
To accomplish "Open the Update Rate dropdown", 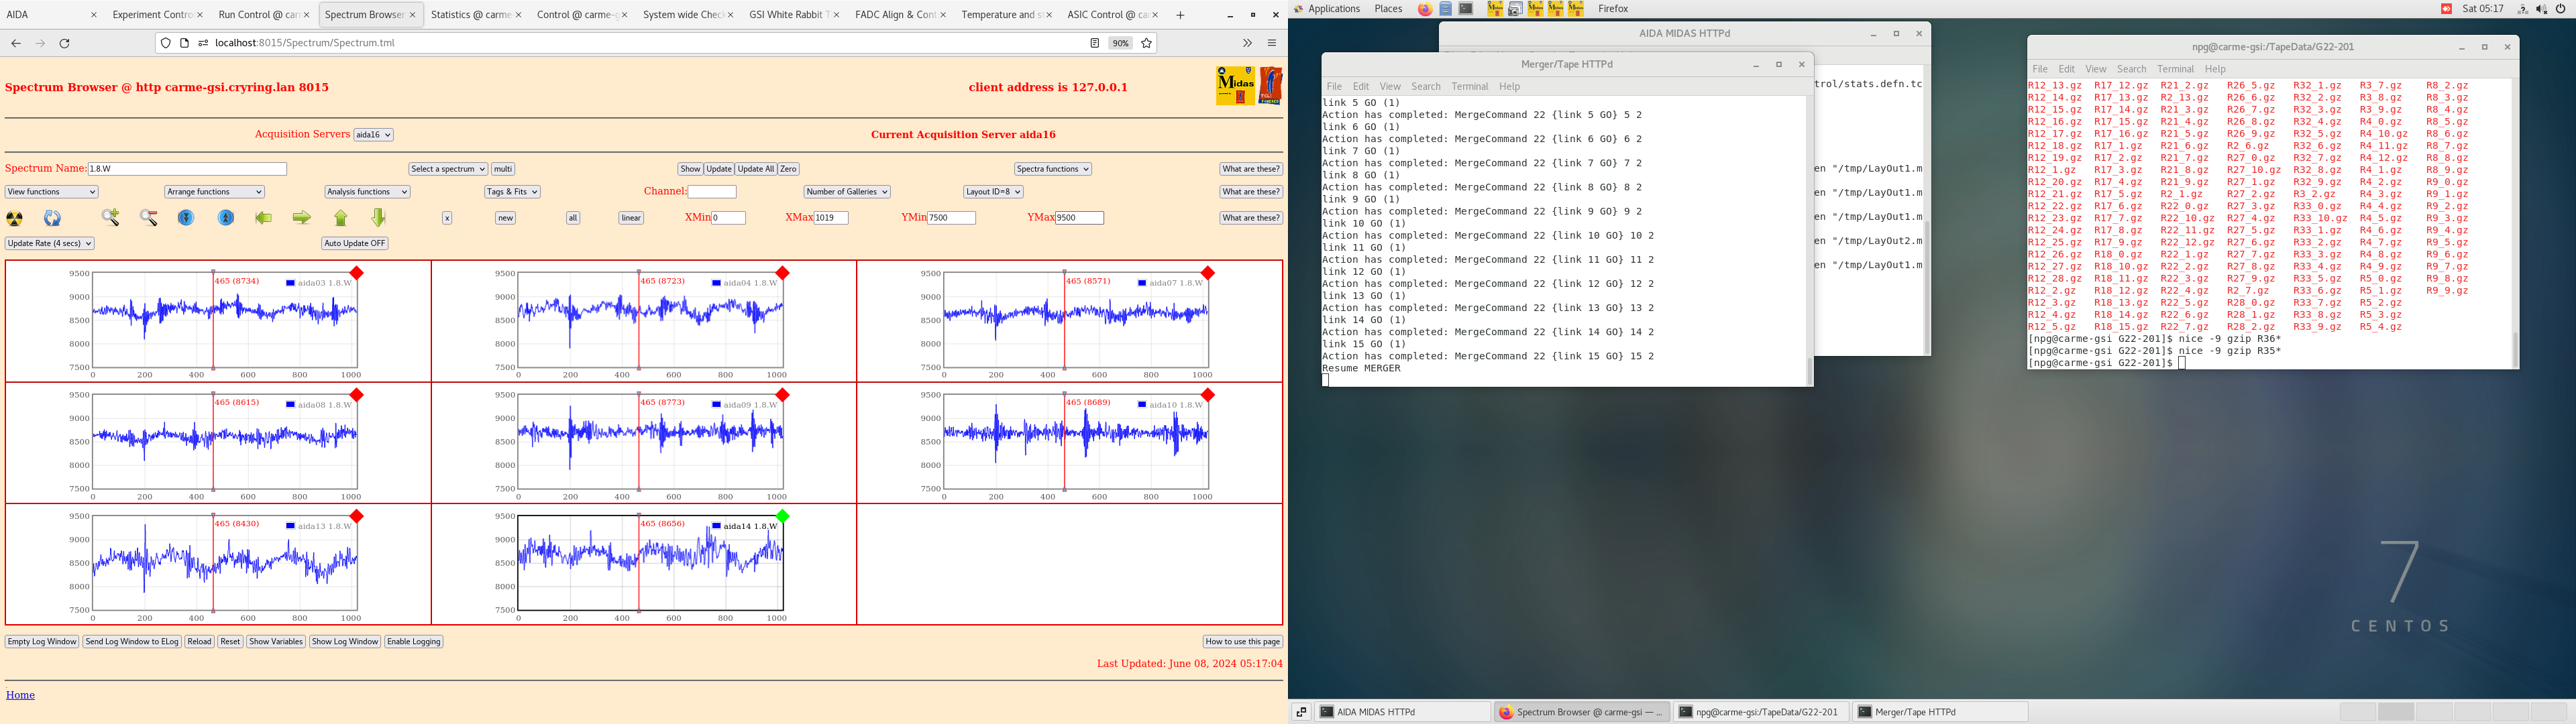I will (49, 243).
